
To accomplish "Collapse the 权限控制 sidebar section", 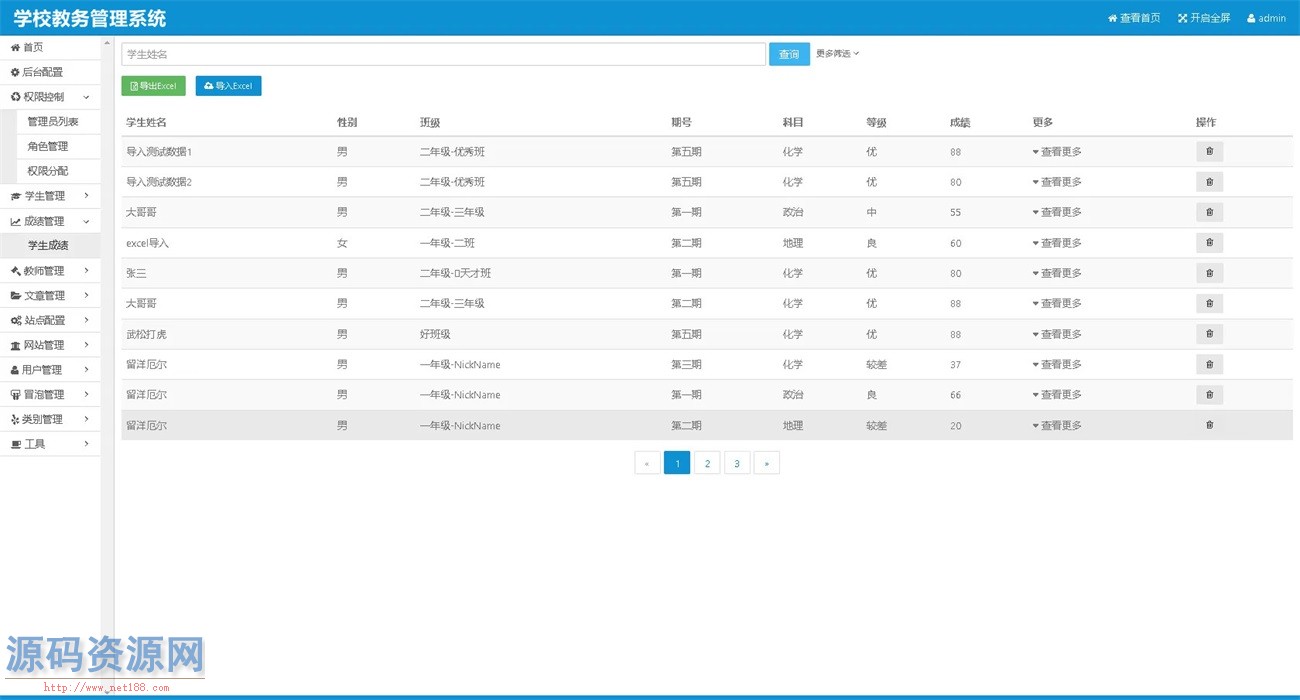I will [50, 97].
